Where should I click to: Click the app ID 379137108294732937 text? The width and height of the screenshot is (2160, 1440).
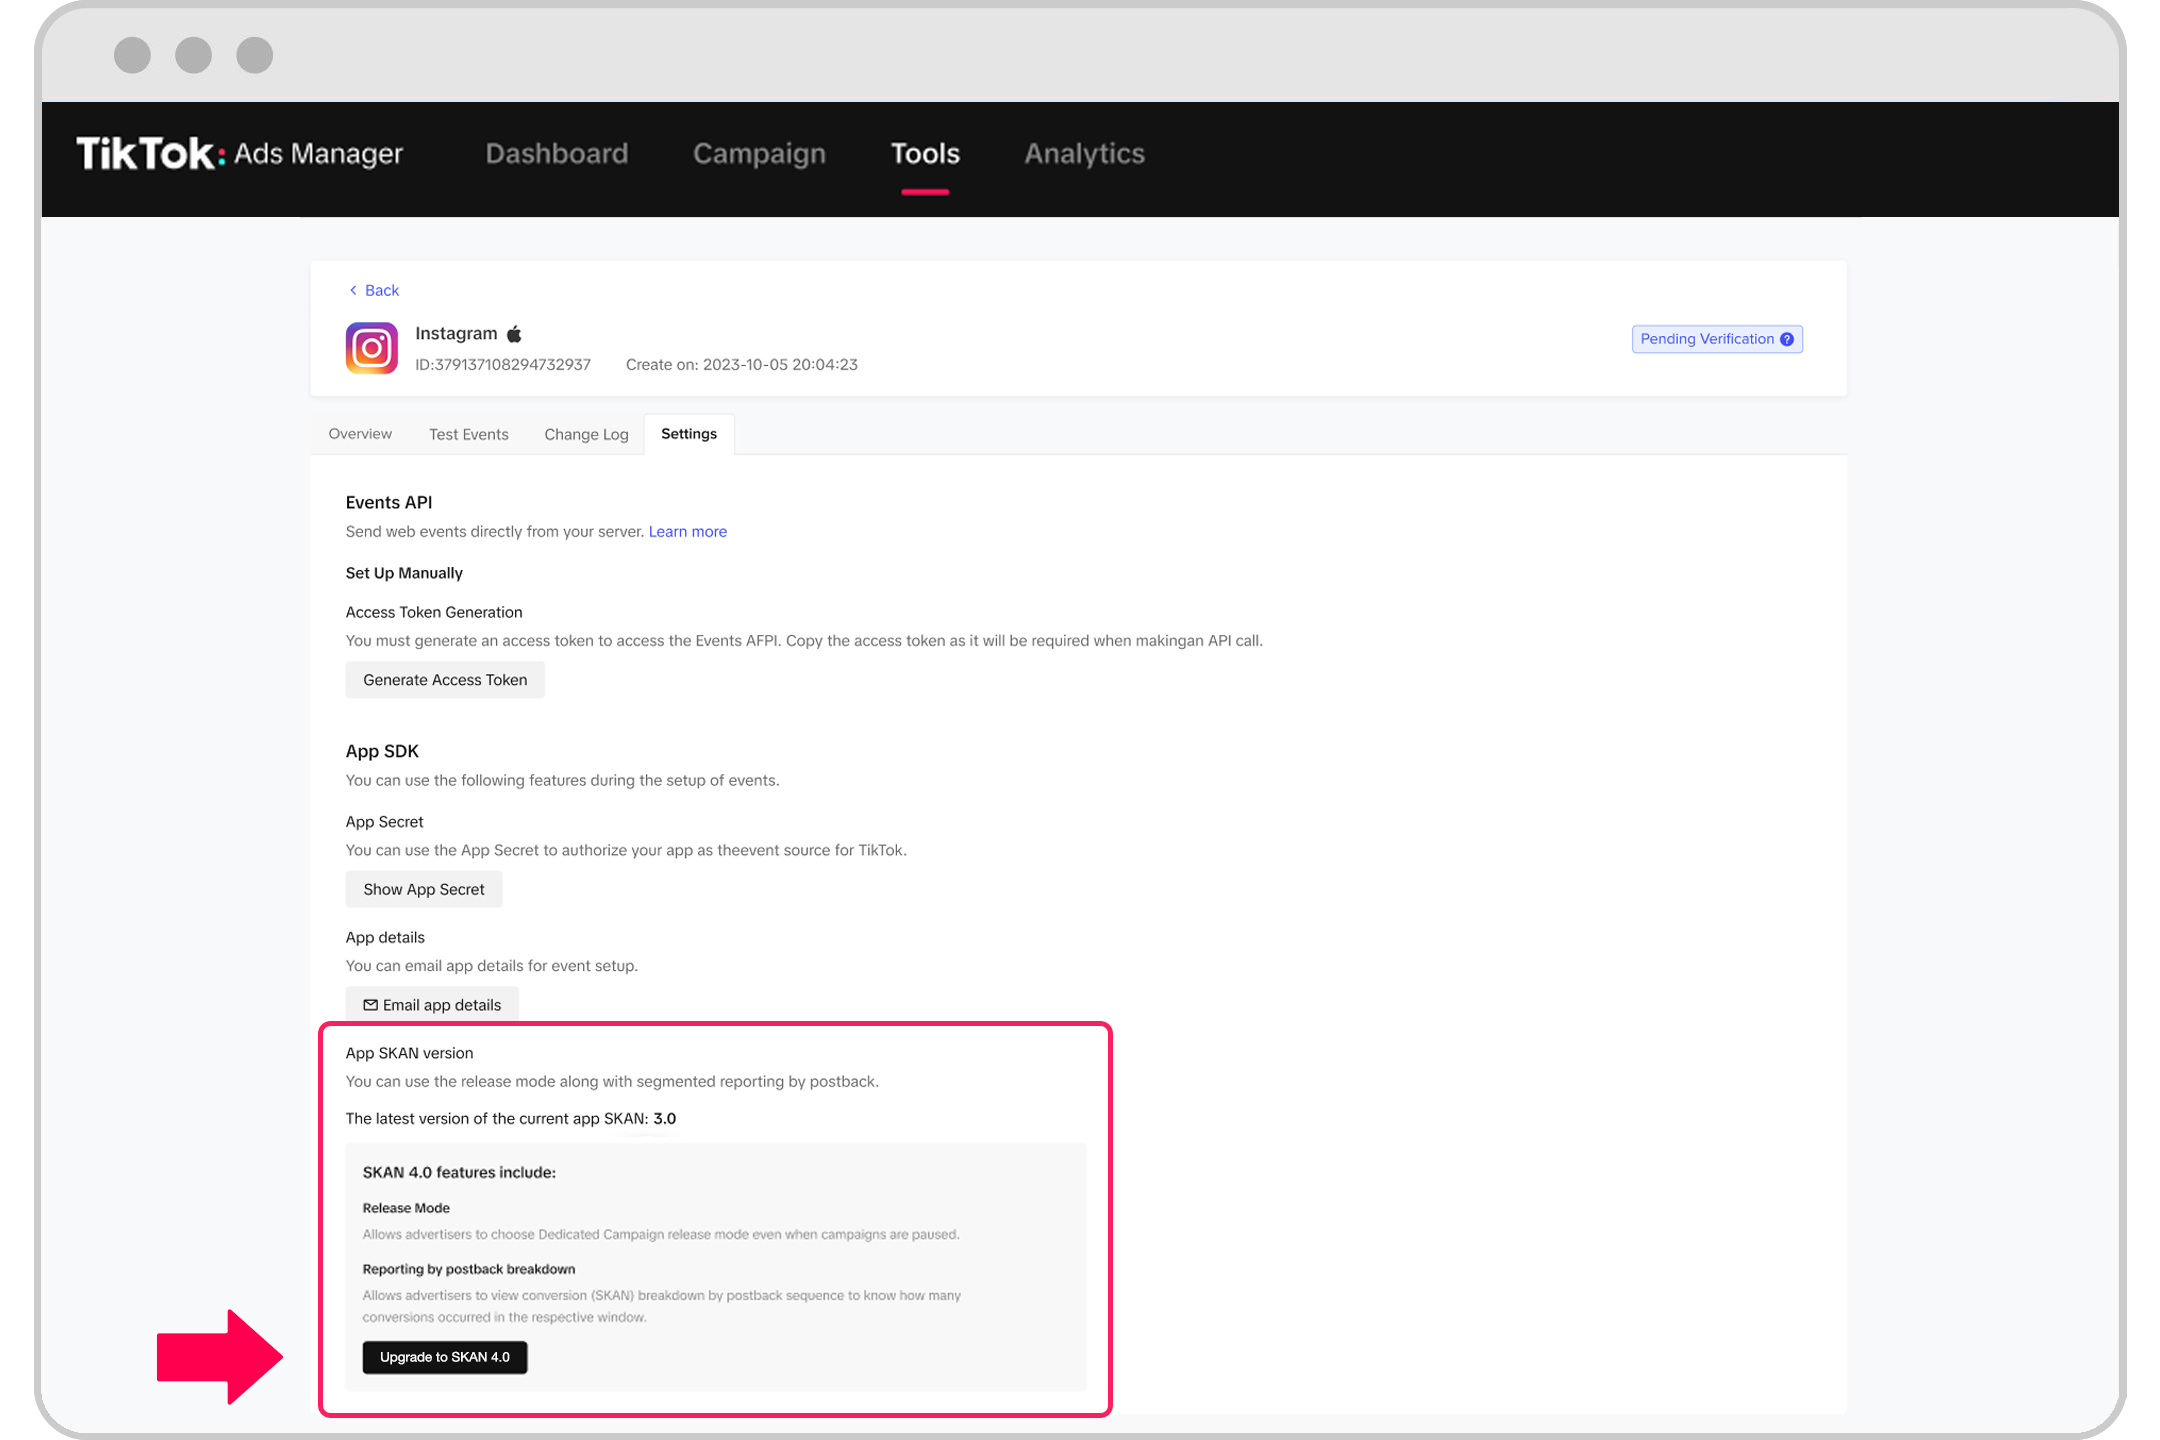point(503,365)
